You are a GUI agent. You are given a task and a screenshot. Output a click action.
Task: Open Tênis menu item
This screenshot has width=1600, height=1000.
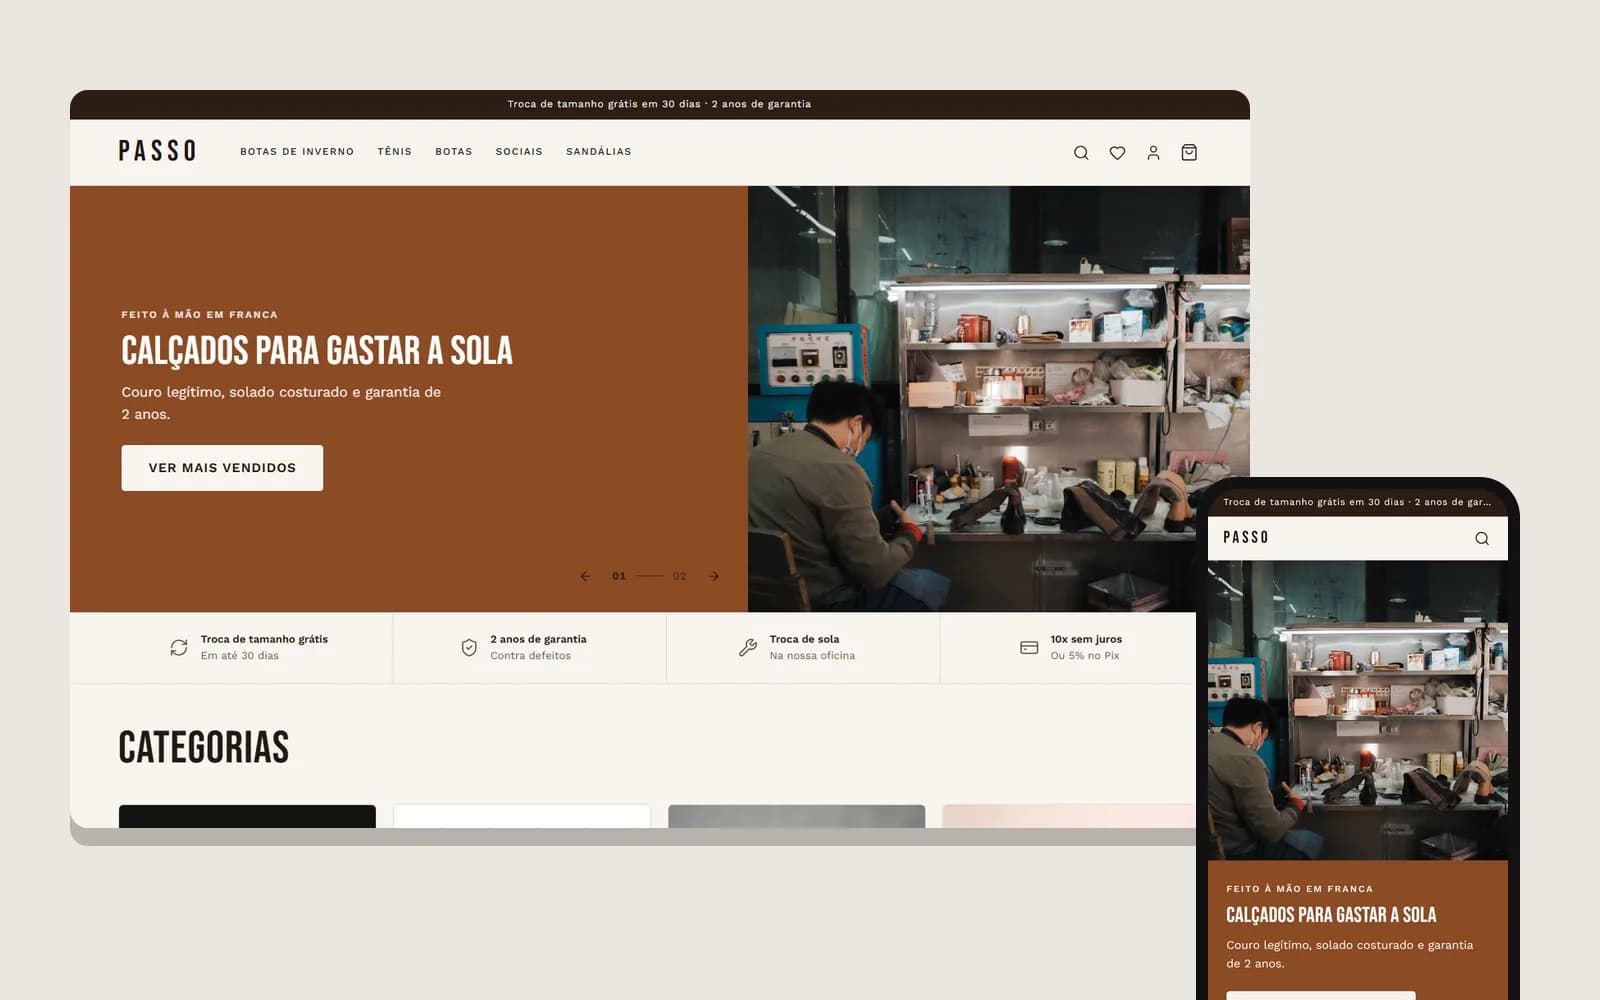coord(395,152)
